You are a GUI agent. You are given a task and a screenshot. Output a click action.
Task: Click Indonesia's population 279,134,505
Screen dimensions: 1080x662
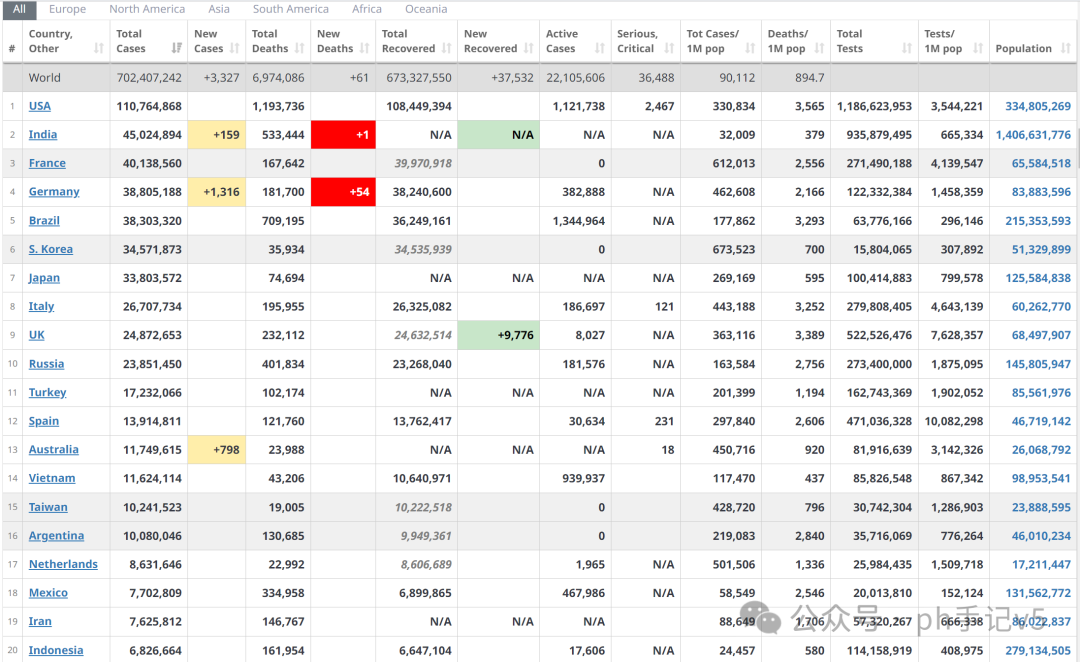pyautogui.click(x=1038, y=650)
